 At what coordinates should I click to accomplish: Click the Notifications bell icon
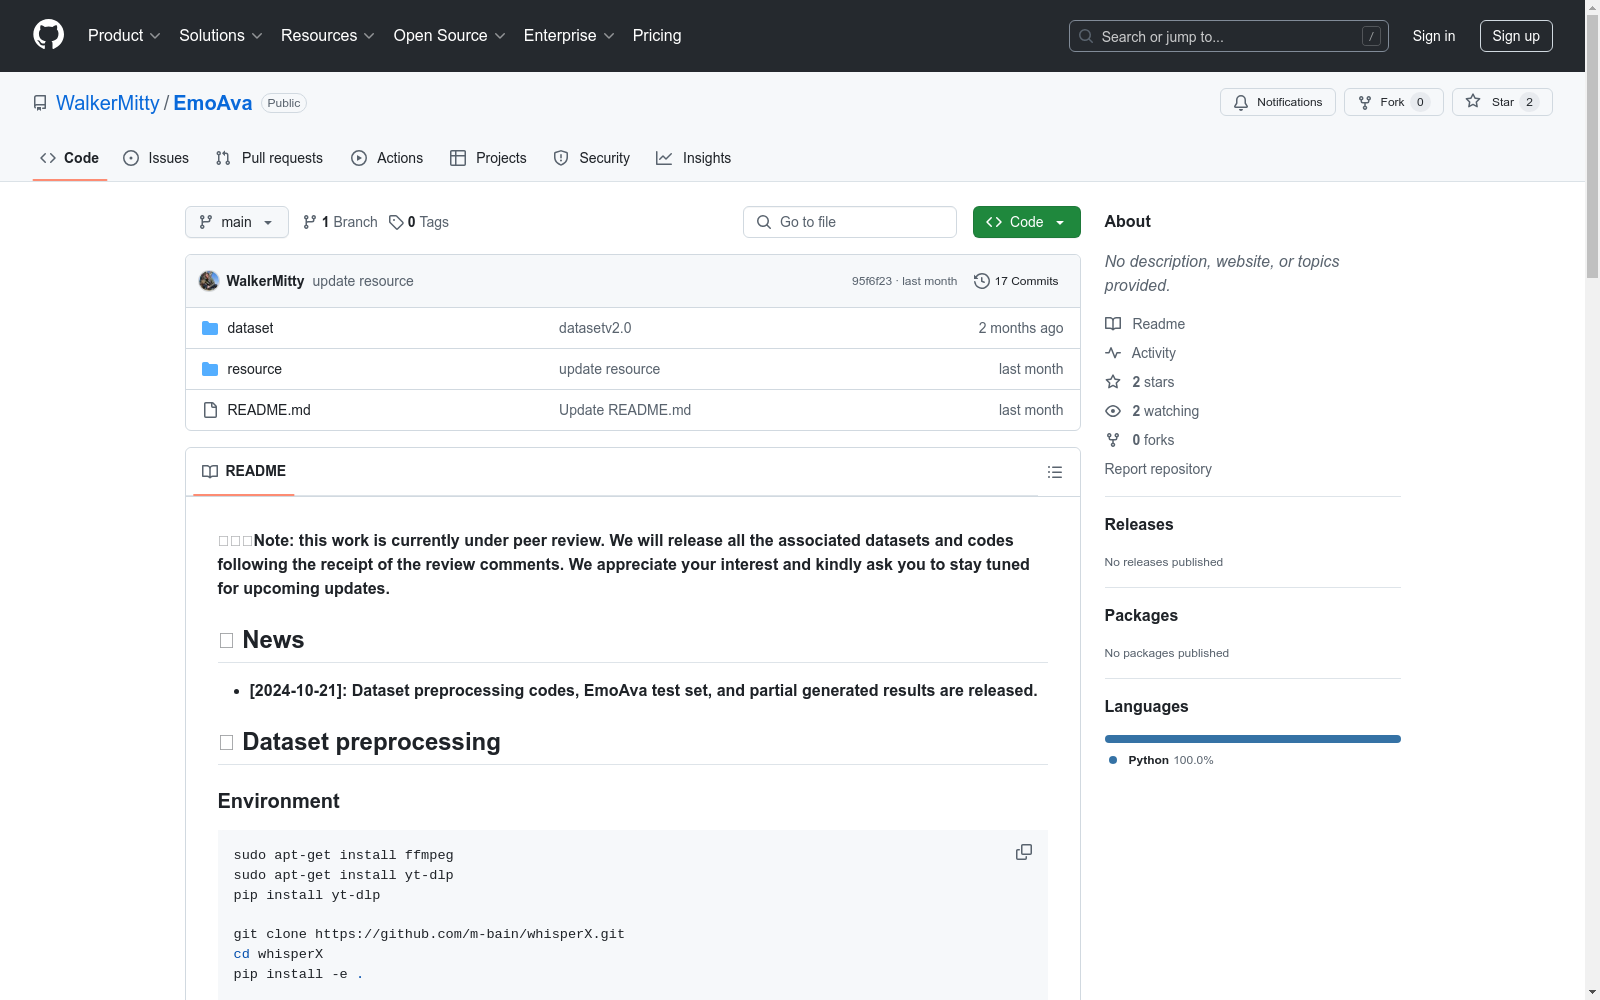pos(1241,102)
